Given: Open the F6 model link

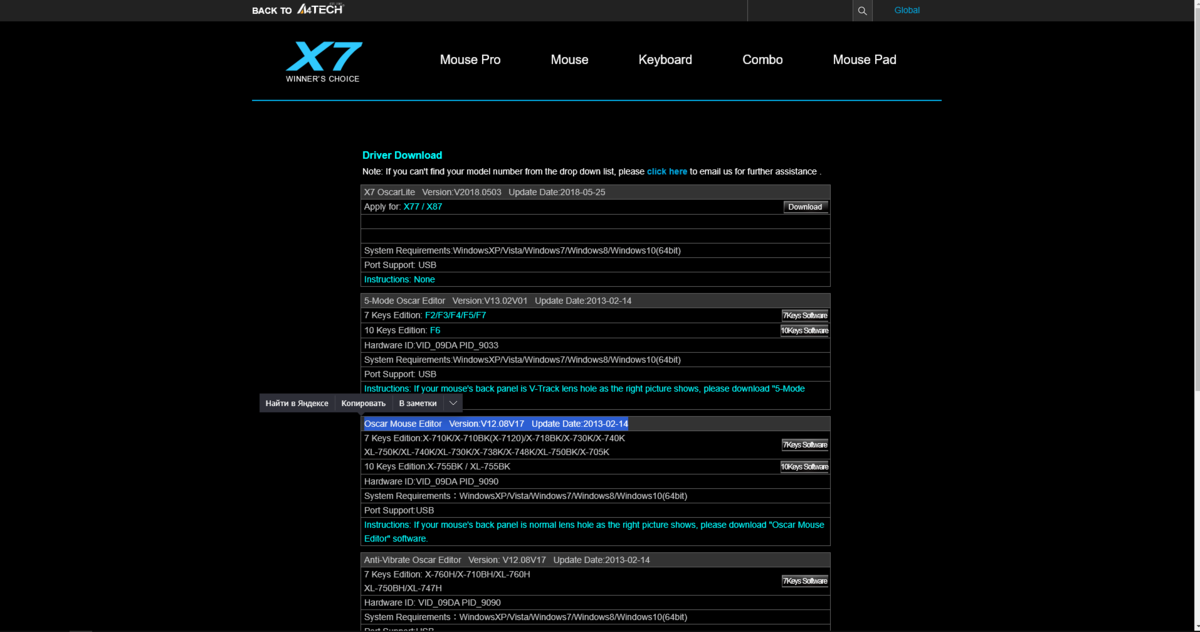Looking at the screenshot, I should [x=435, y=330].
